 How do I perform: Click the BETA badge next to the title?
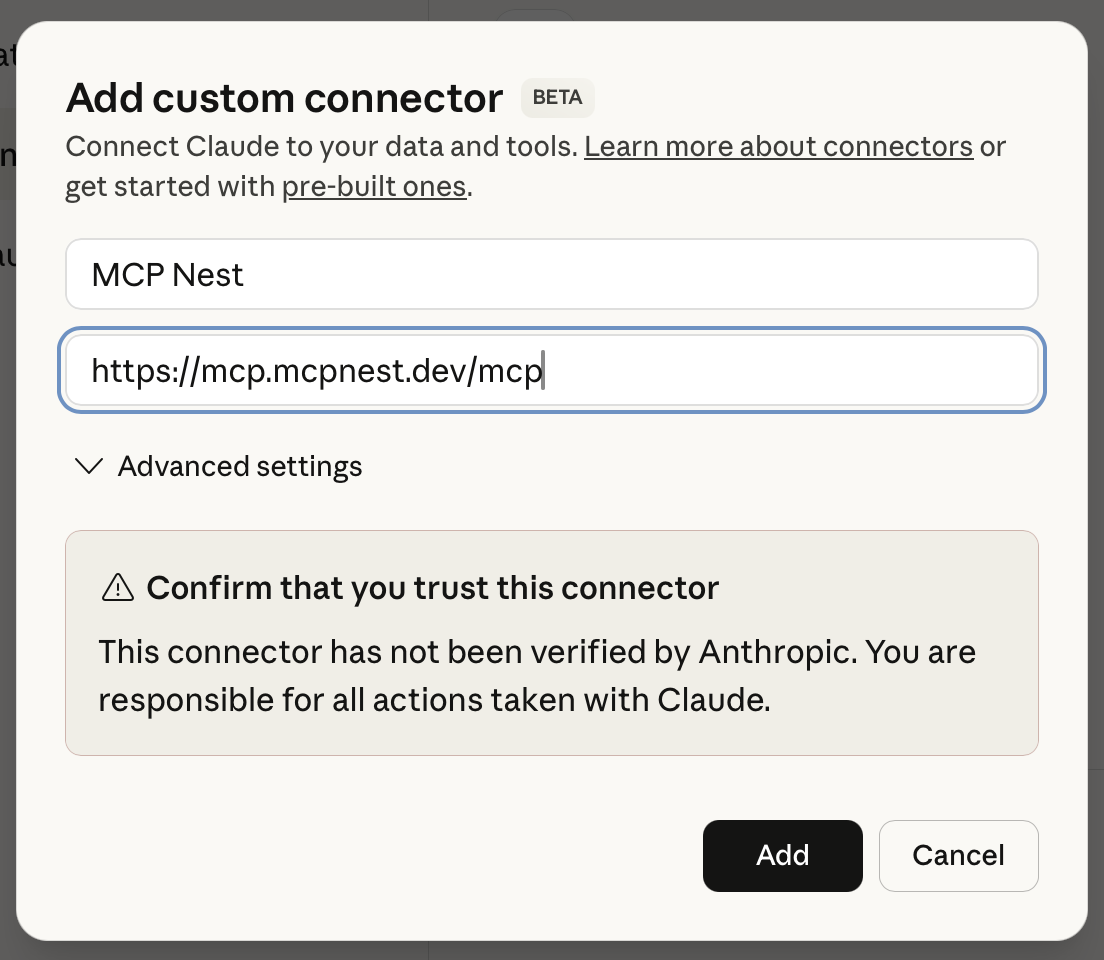click(x=557, y=97)
